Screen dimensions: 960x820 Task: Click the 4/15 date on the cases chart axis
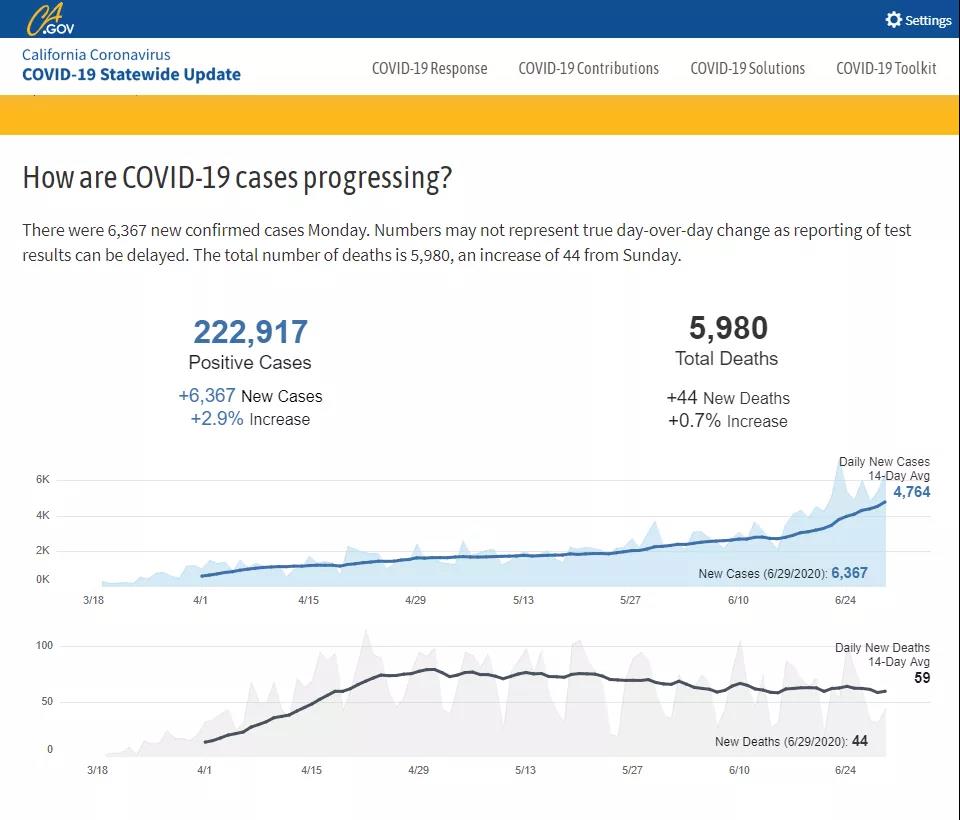point(308,600)
